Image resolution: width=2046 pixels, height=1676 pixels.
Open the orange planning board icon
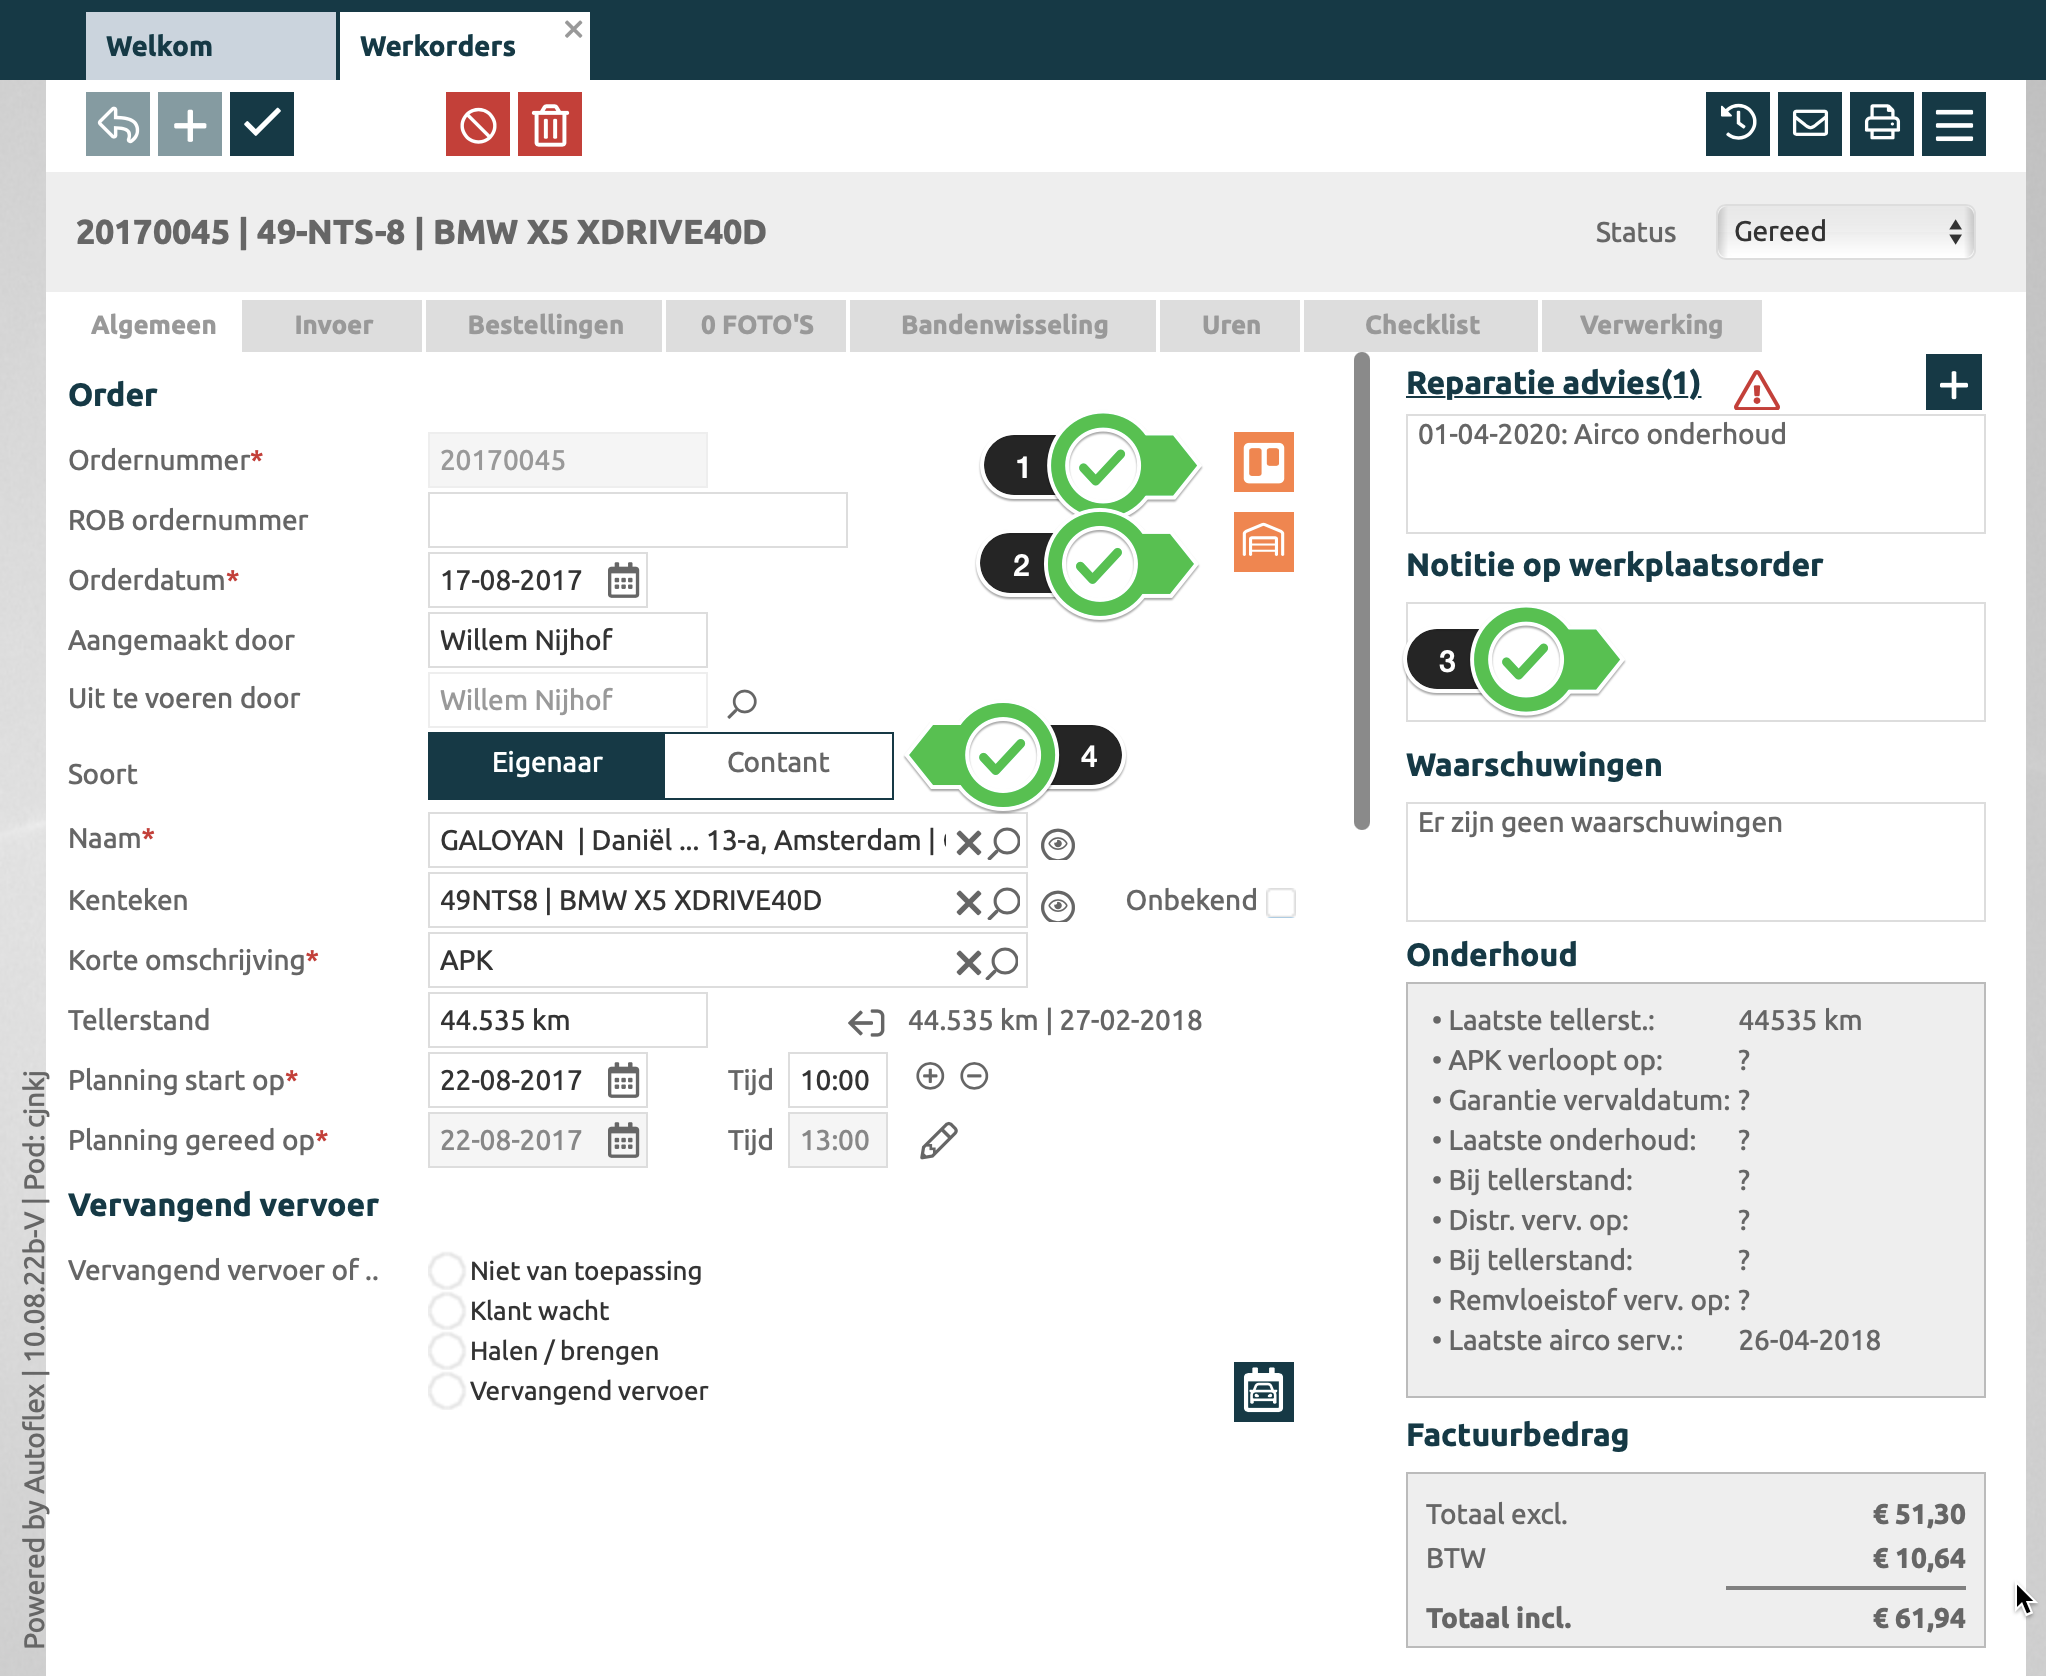click(x=1263, y=462)
